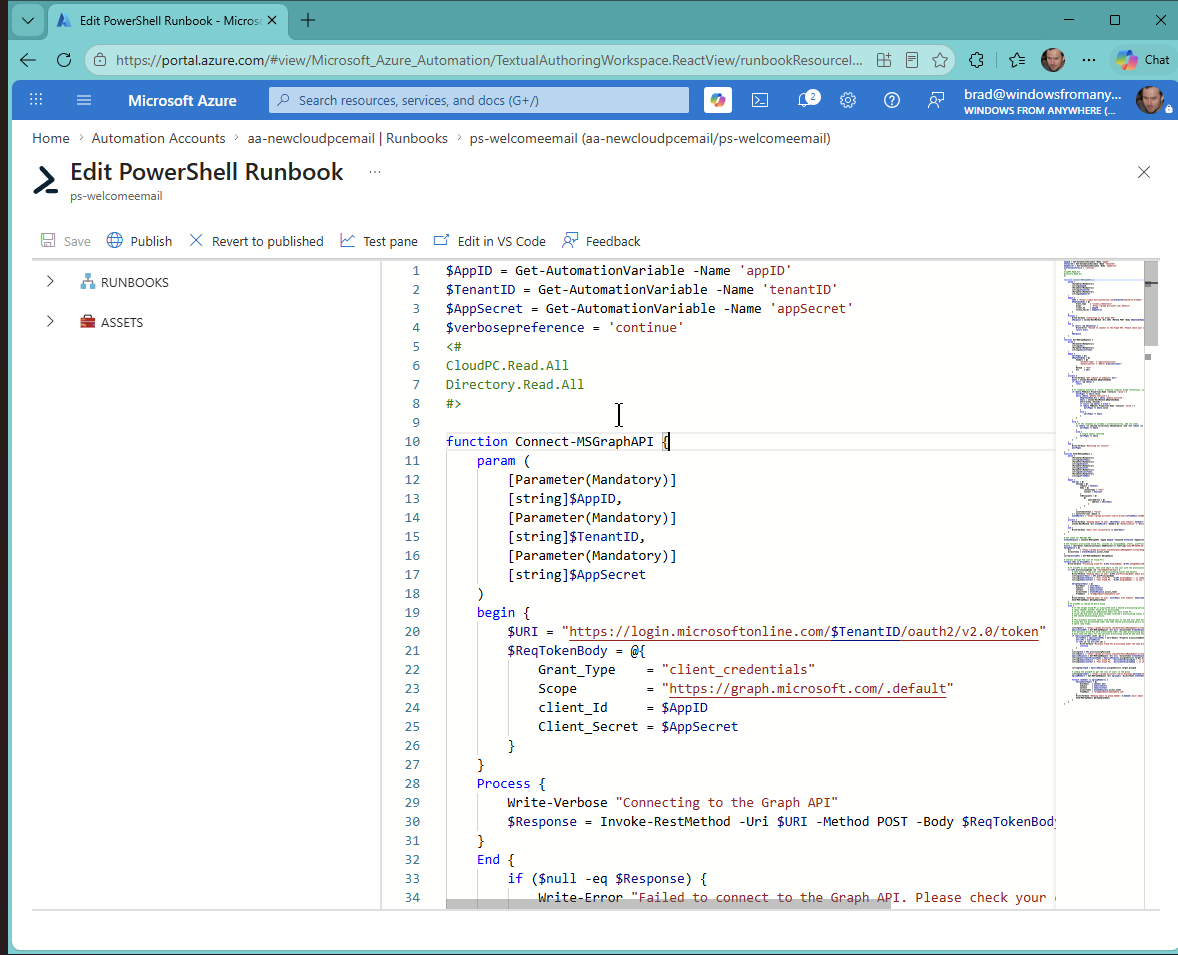
Task: Go back to previous page
Action: pyautogui.click(x=28, y=60)
